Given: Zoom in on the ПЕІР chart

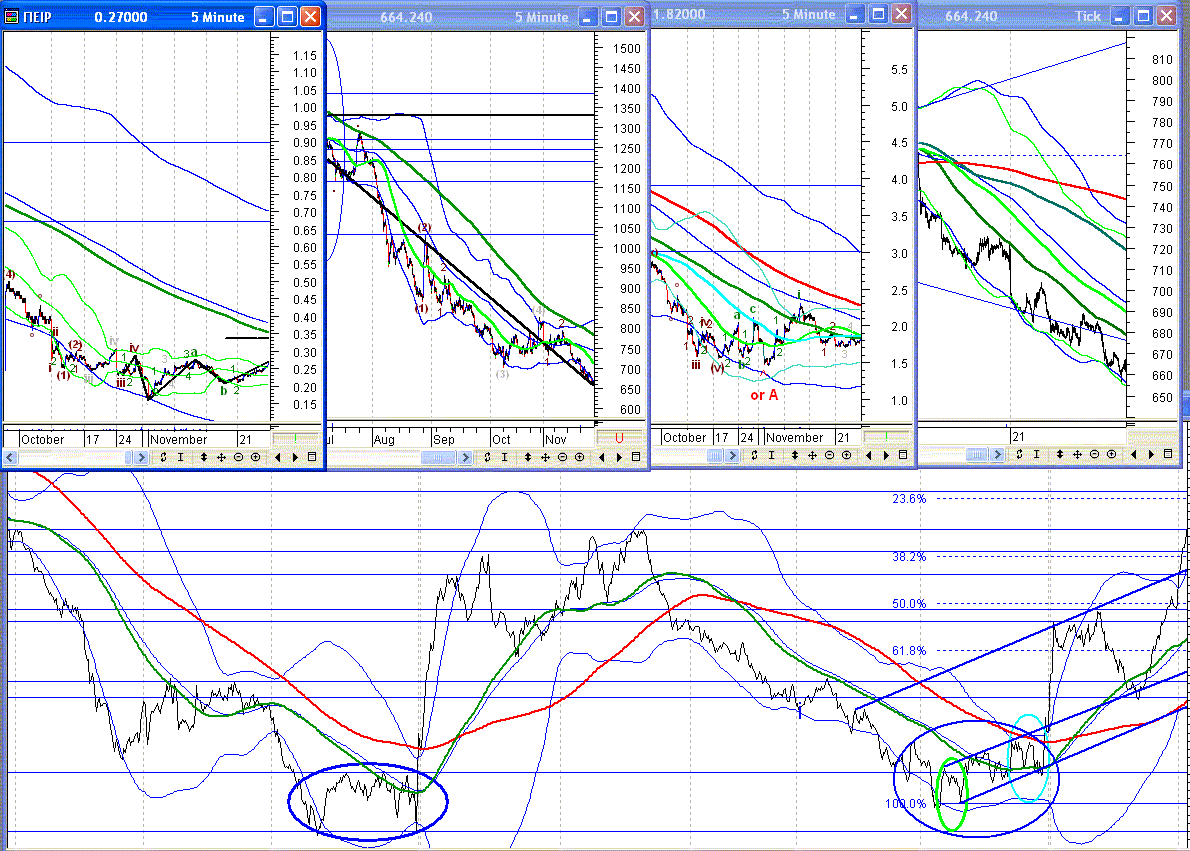Looking at the screenshot, I should pos(256,457).
